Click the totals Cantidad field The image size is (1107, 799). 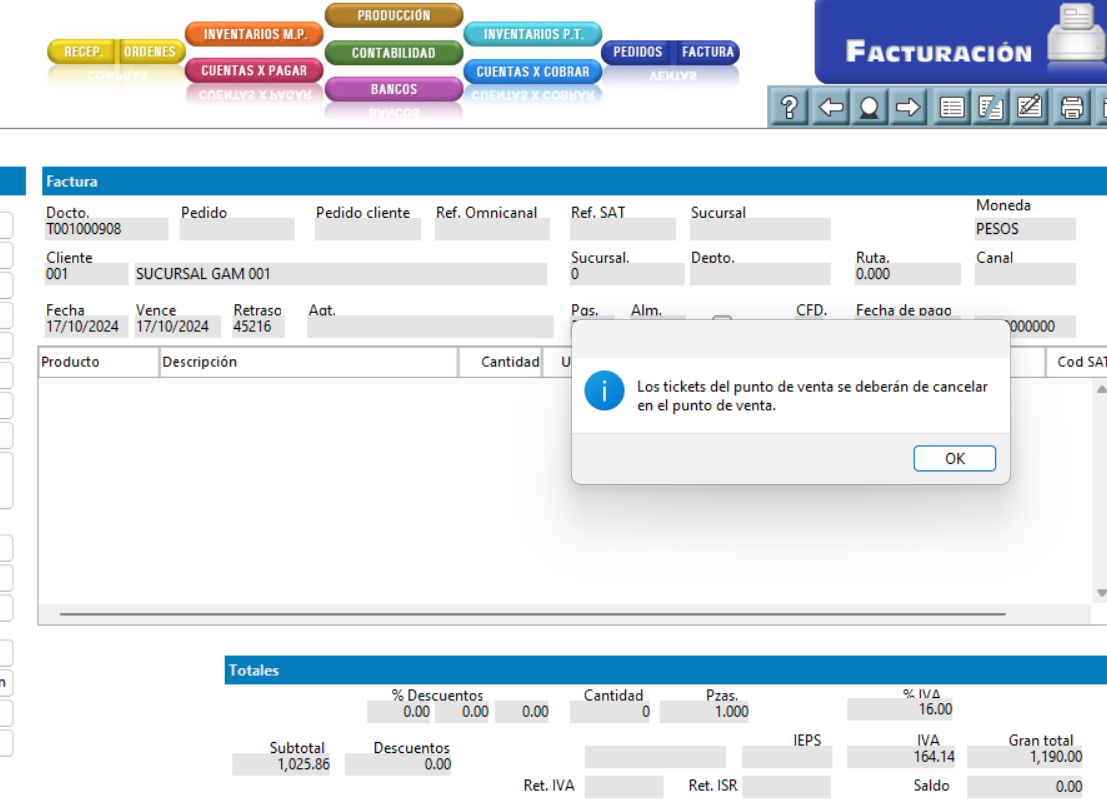[x=610, y=712]
